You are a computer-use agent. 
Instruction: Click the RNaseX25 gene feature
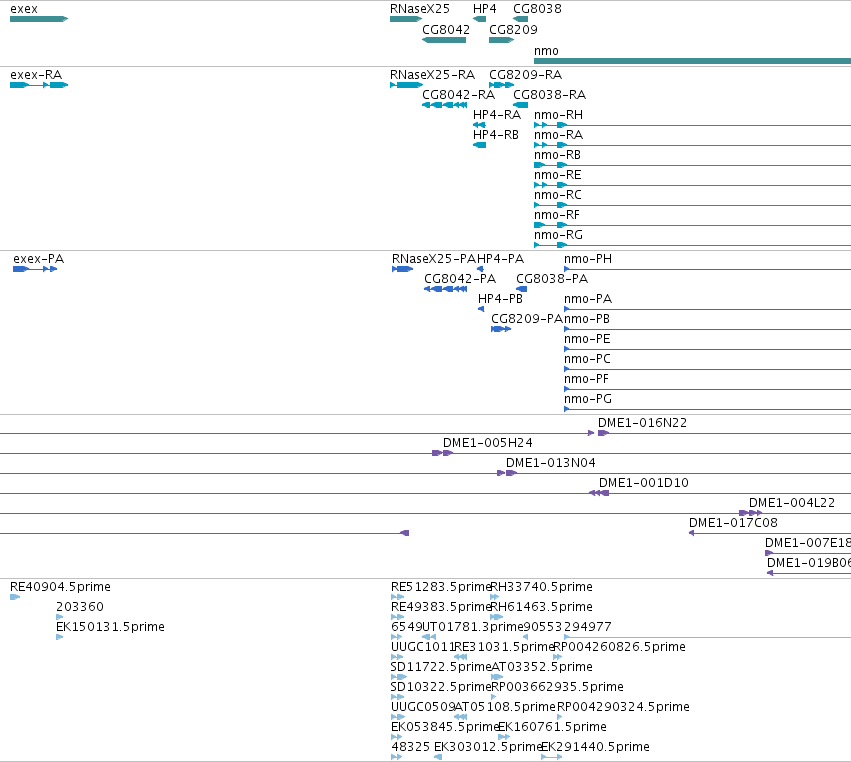point(406,19)
